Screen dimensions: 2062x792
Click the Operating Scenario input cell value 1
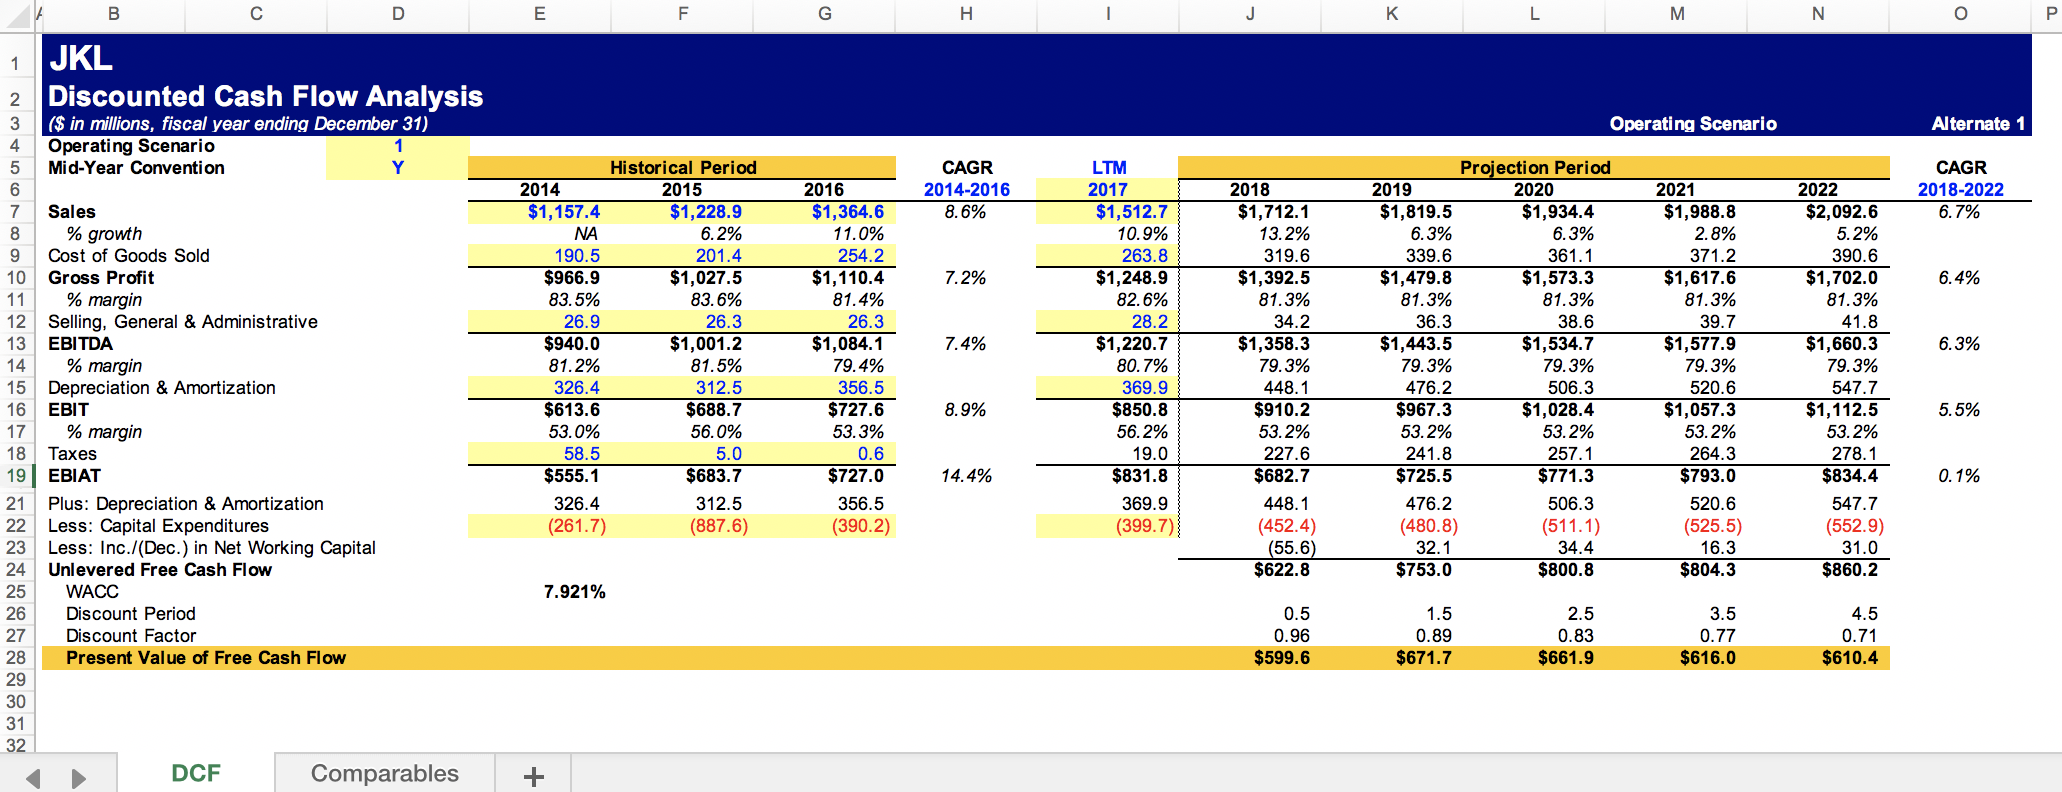[398, 146]
